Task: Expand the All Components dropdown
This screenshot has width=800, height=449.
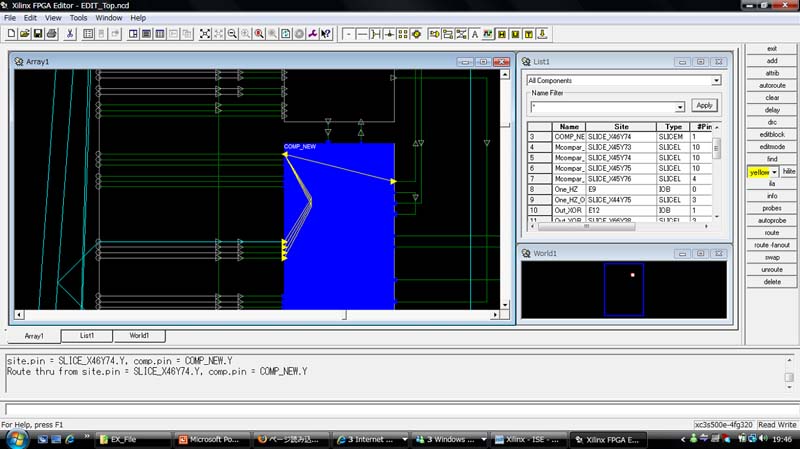Action: pyautogui.click(x=716, y=81)
